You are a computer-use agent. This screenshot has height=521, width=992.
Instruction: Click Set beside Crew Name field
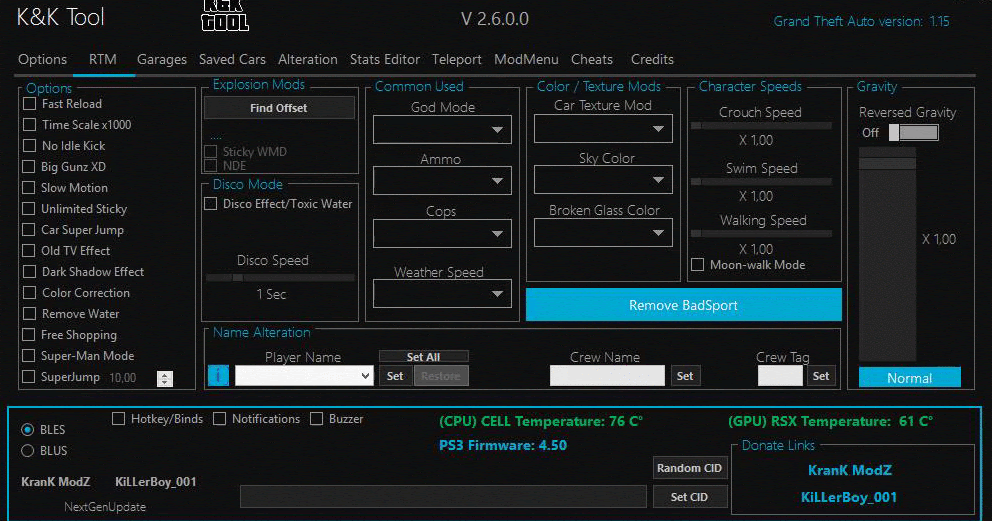pyautogui.click(x=685, y=376)
